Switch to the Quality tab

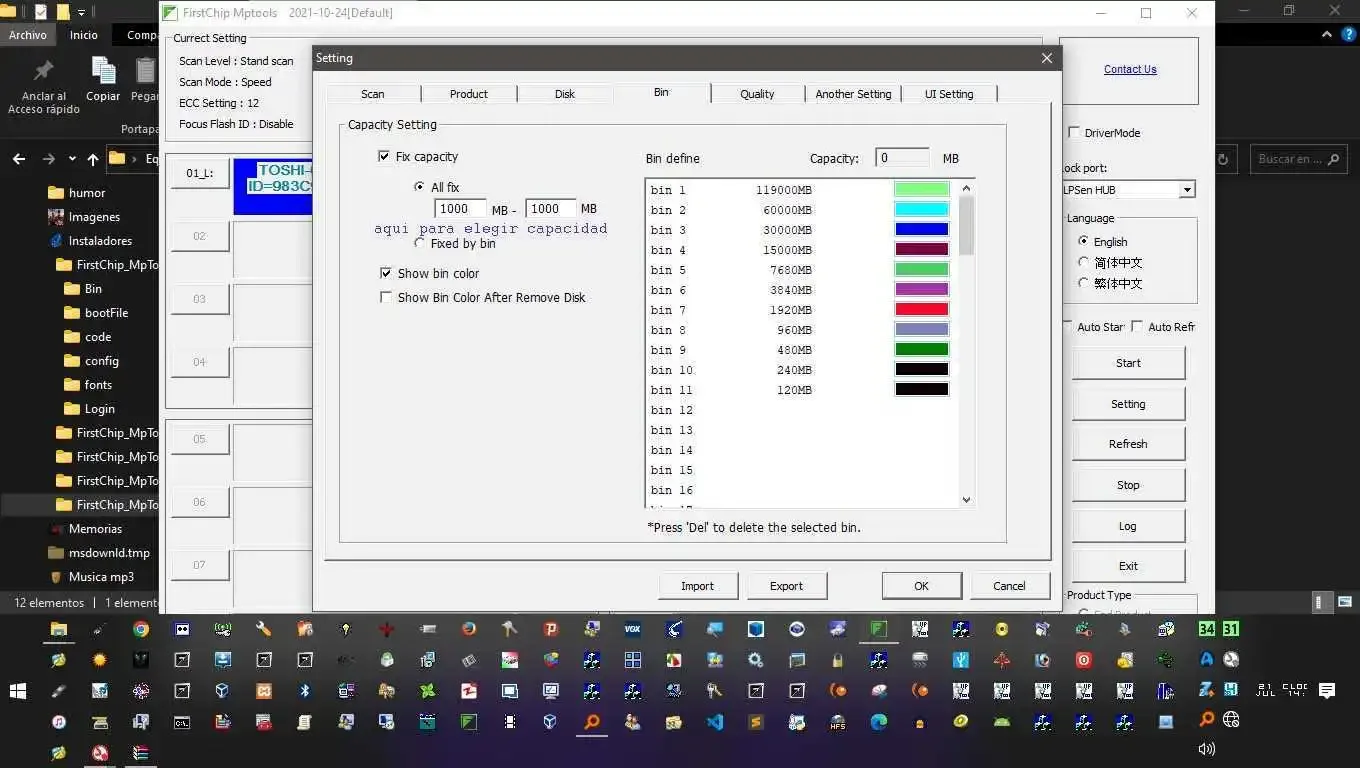tap(757, 94)
